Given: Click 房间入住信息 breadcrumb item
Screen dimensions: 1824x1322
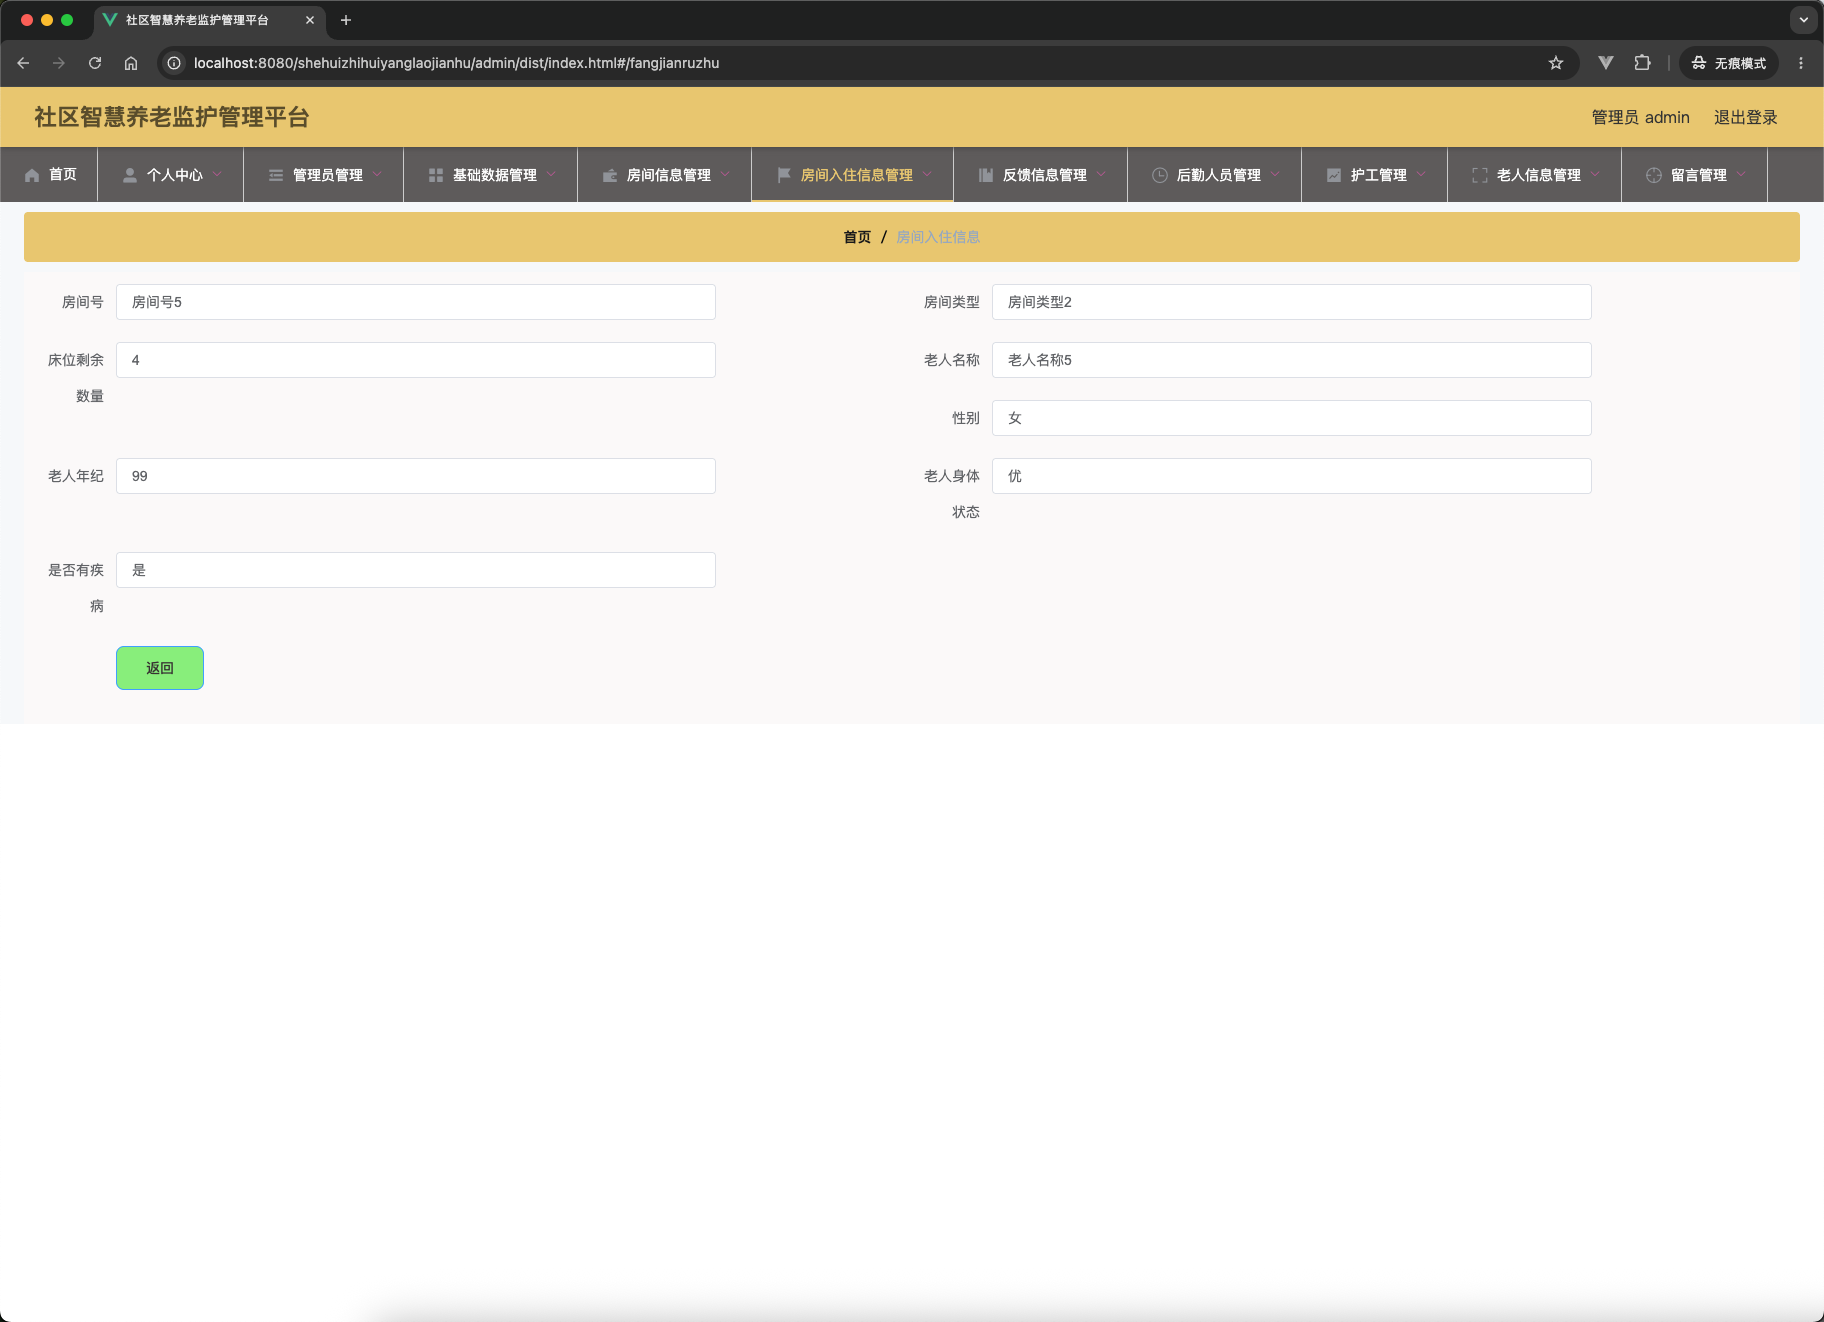Looking at the screenshot, I should click(x=938, y=237).
